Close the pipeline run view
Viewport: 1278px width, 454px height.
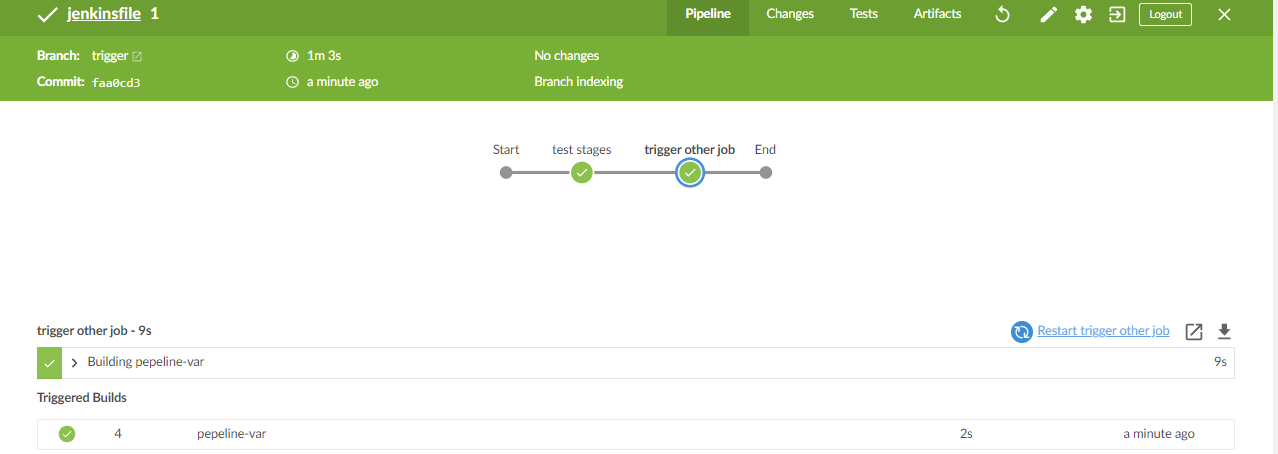click(1224, 15)
